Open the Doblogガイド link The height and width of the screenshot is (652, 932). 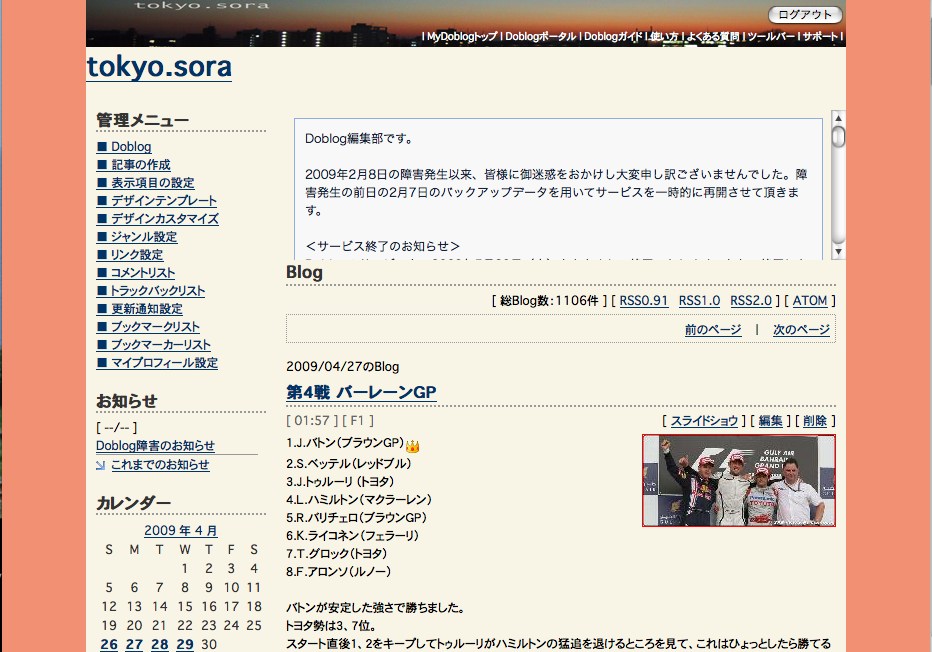(613, 36)
